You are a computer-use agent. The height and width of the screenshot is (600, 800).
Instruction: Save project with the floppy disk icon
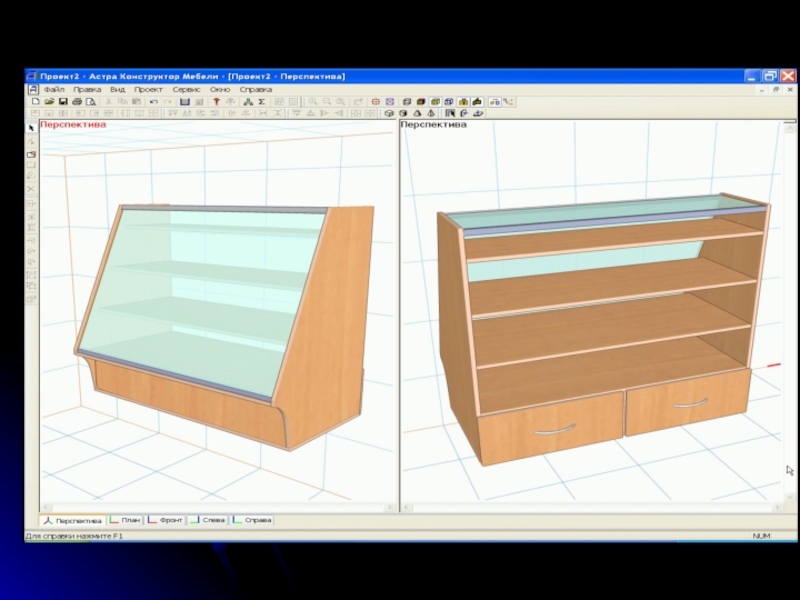pyautogui.click(x=62, y=102)
